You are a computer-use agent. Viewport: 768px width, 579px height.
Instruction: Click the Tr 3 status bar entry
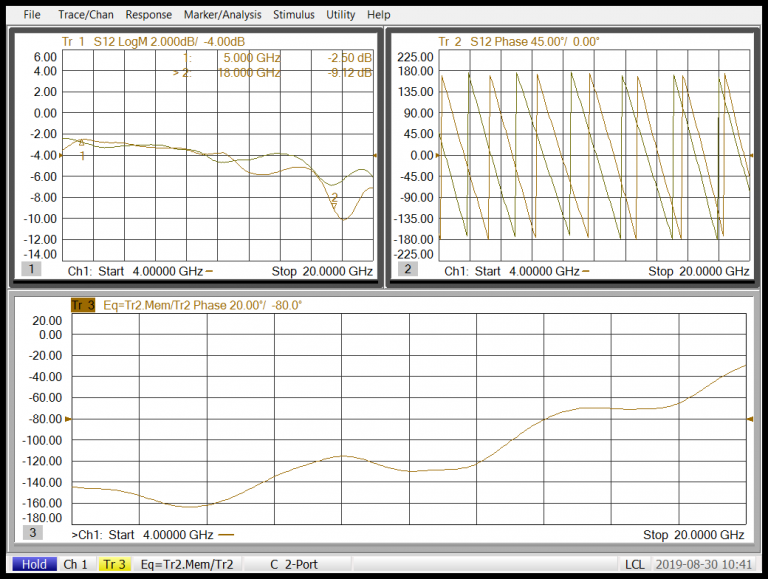pyautogui.click(x=115, y=564)
